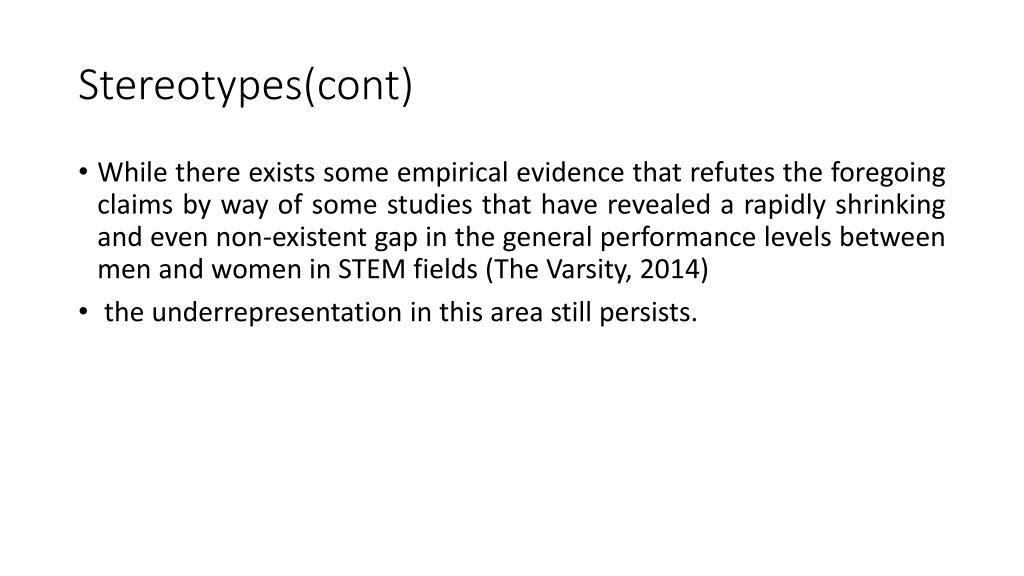Click the first bullet point marker

tap(84, 173)
